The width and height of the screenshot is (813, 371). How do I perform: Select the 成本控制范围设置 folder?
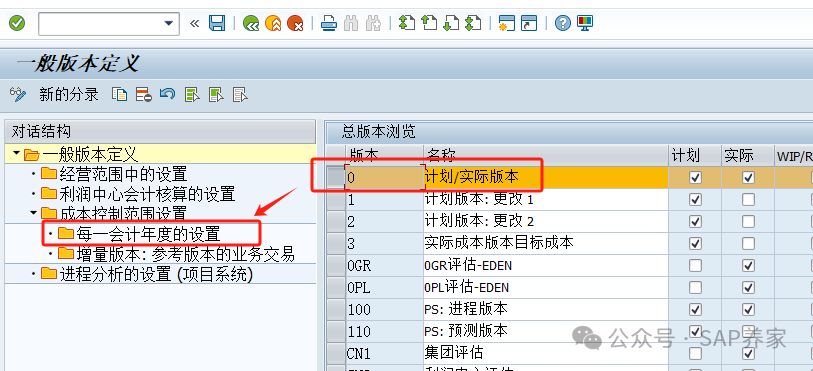tap(114, 213)
